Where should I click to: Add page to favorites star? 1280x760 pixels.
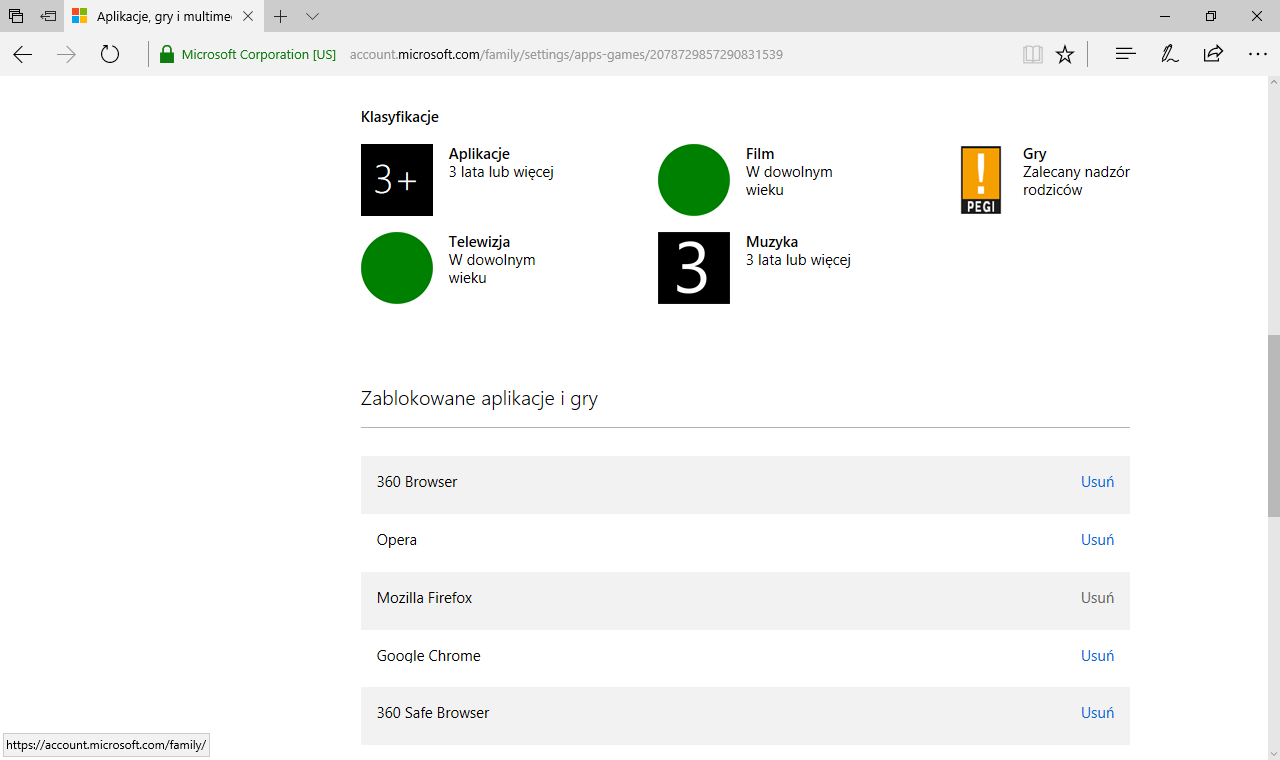tap(1065, 55)
